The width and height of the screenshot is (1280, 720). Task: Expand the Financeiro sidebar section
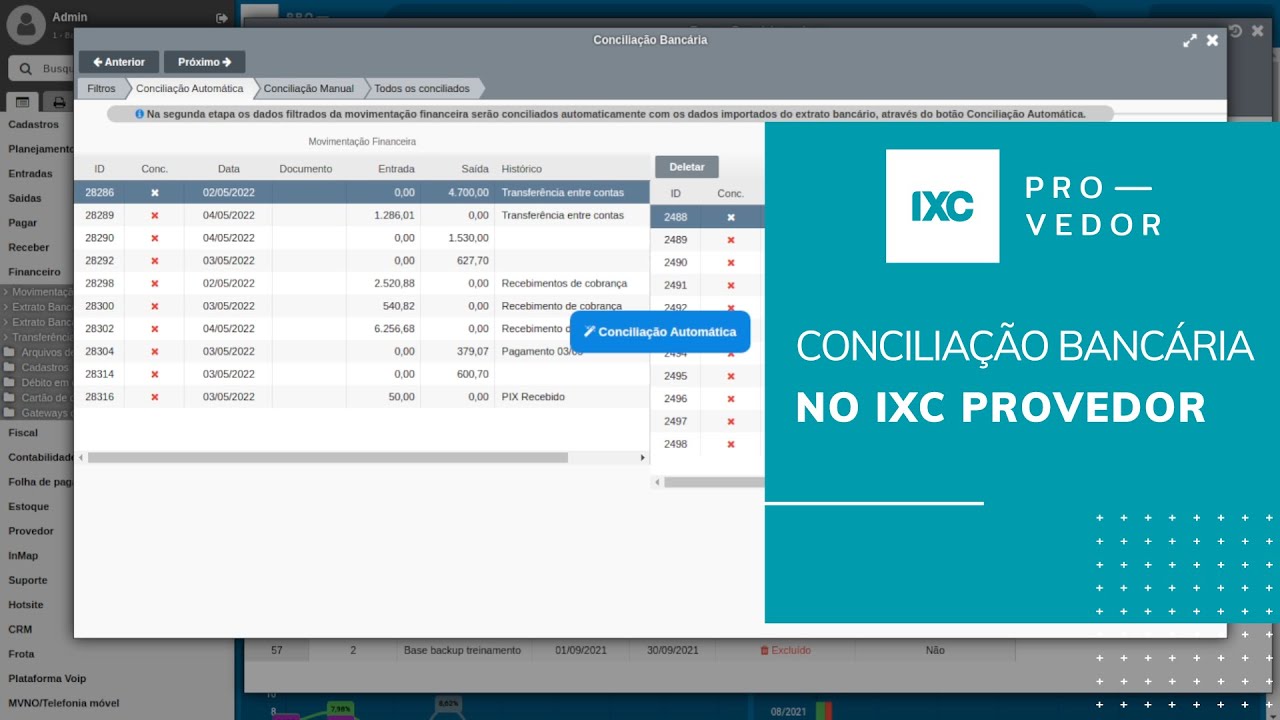coord(35,271)
